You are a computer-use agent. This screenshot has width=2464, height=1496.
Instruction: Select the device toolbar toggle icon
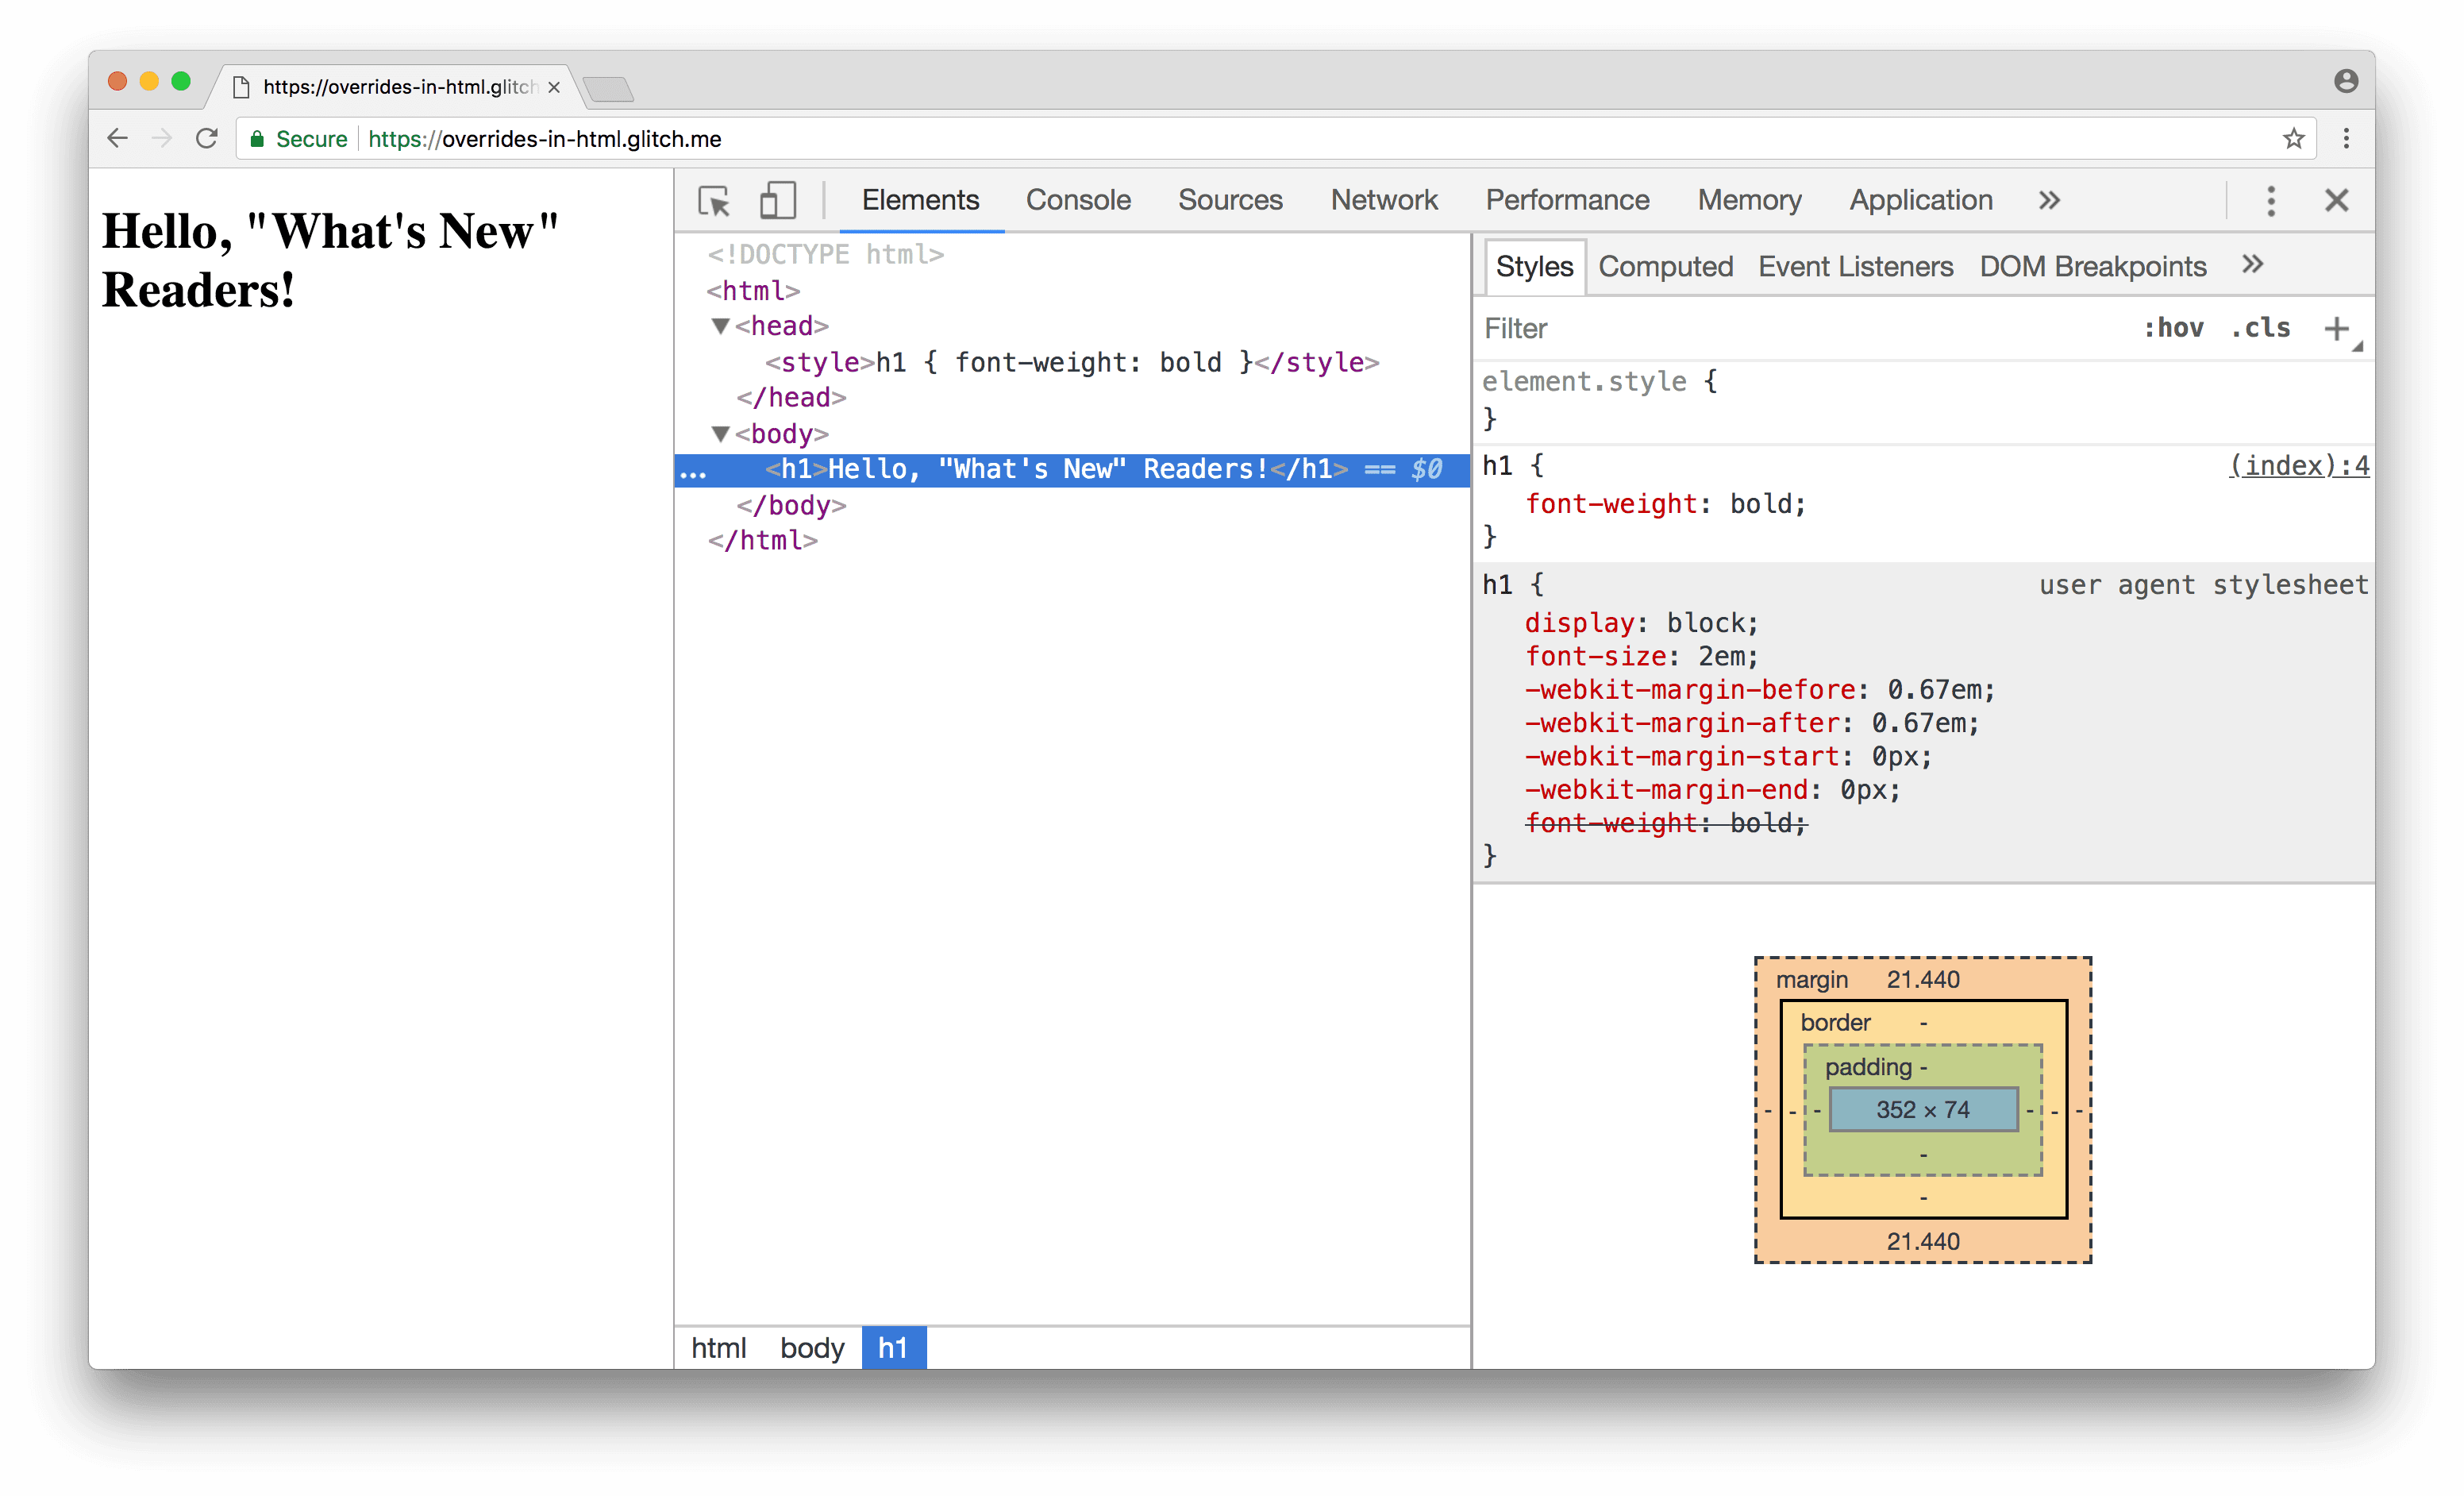(776, 199)
